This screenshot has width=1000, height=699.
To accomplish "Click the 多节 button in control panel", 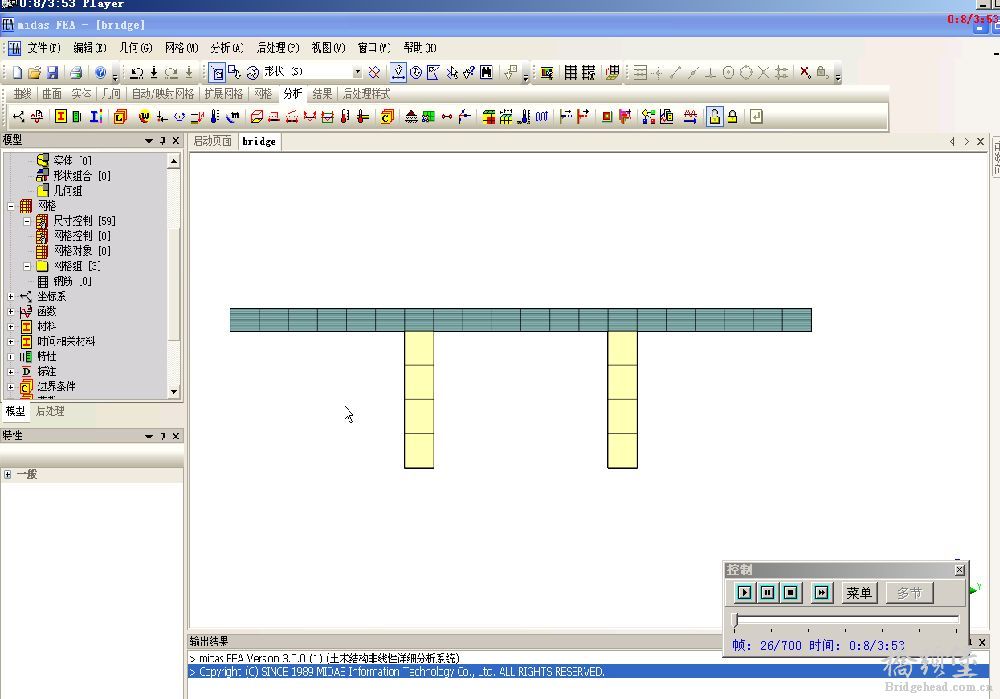I will click(x=909, y=592).
